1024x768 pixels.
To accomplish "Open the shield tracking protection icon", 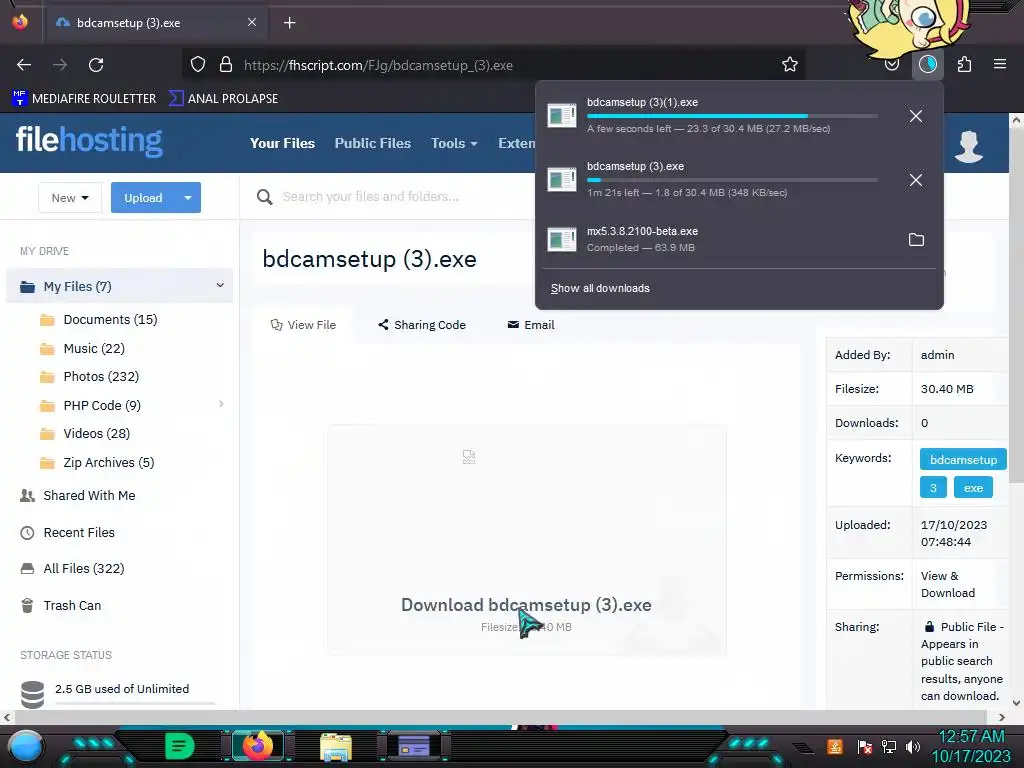I will 198,65.
